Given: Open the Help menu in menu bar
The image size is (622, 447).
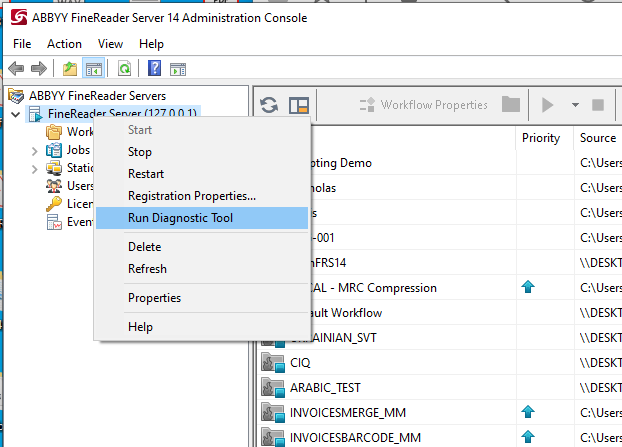Looking at the screenshot, I should (x=151, y=44).
